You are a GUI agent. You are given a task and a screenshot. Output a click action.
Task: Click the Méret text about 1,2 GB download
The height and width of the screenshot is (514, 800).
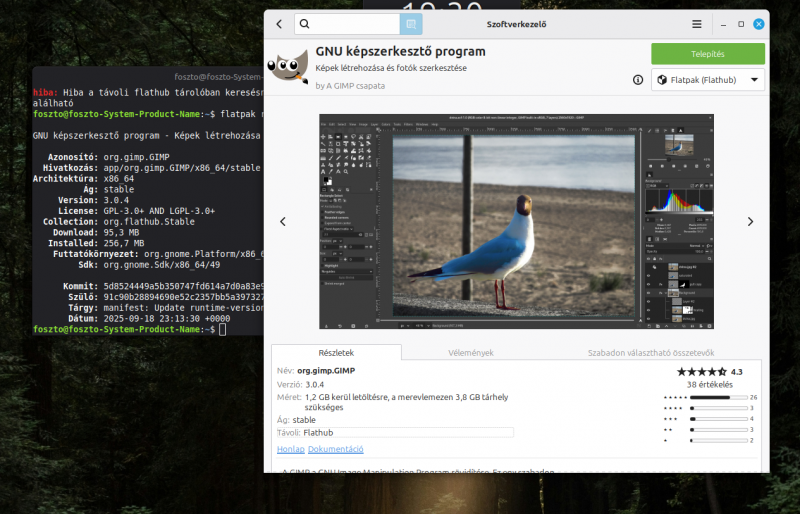(x=407, y=402)
